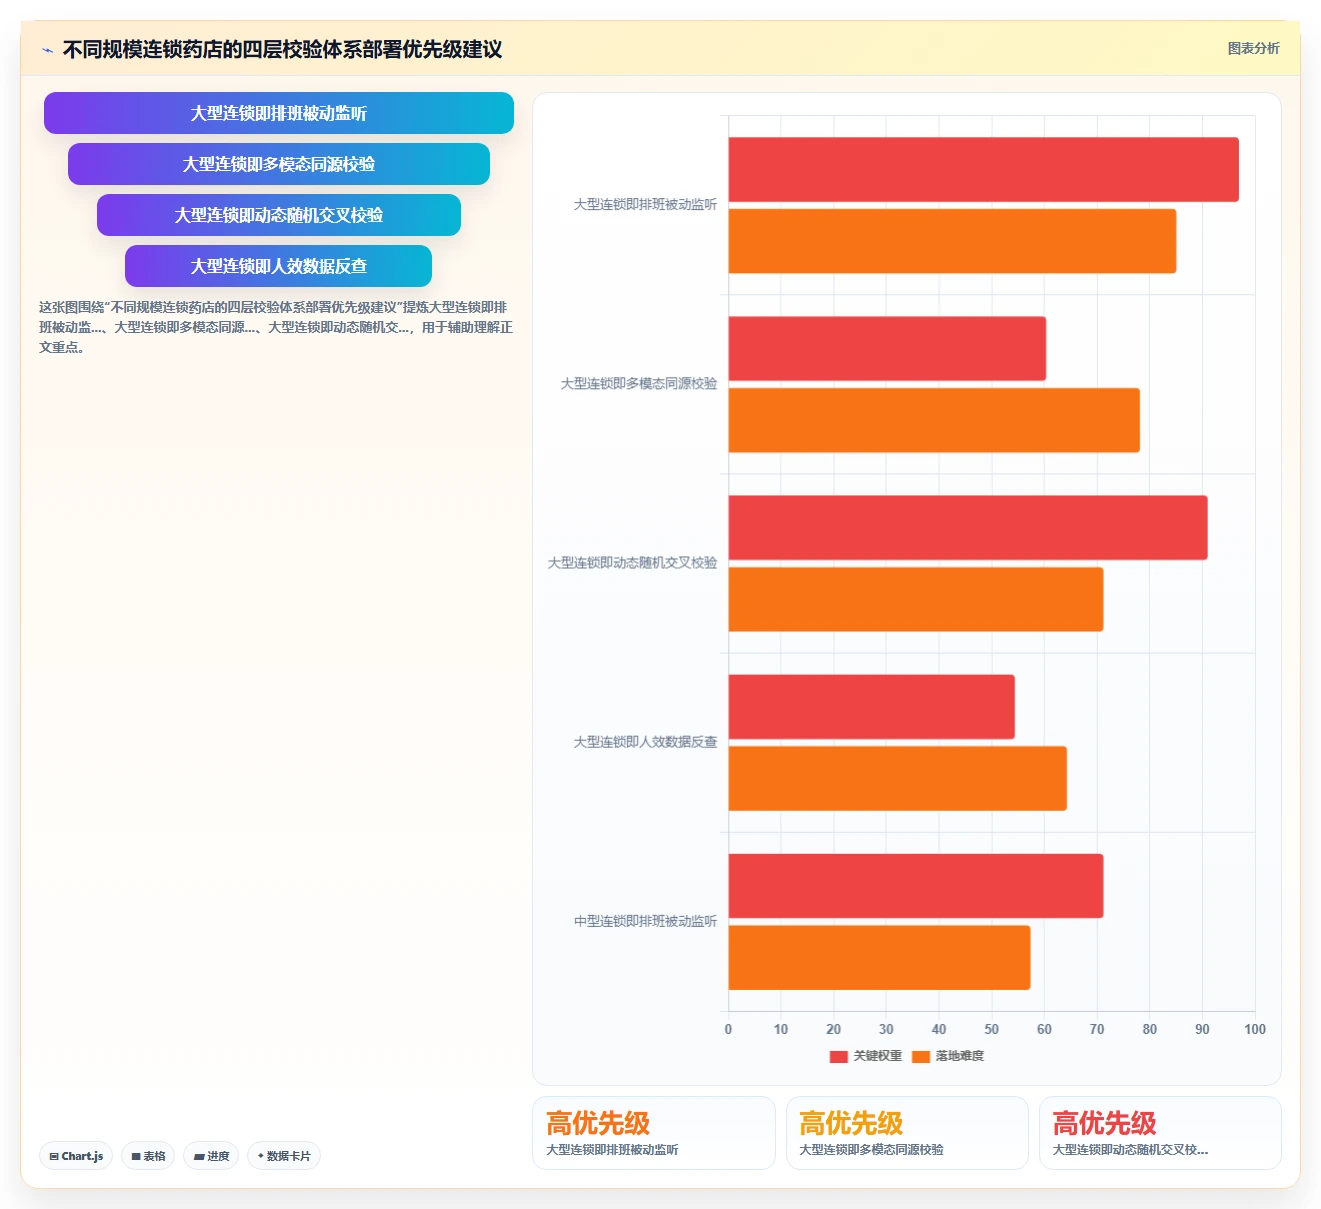
Task: Select the 大型连锁即人效数据反查 funnel bar
Action: (x=279, y=266)
